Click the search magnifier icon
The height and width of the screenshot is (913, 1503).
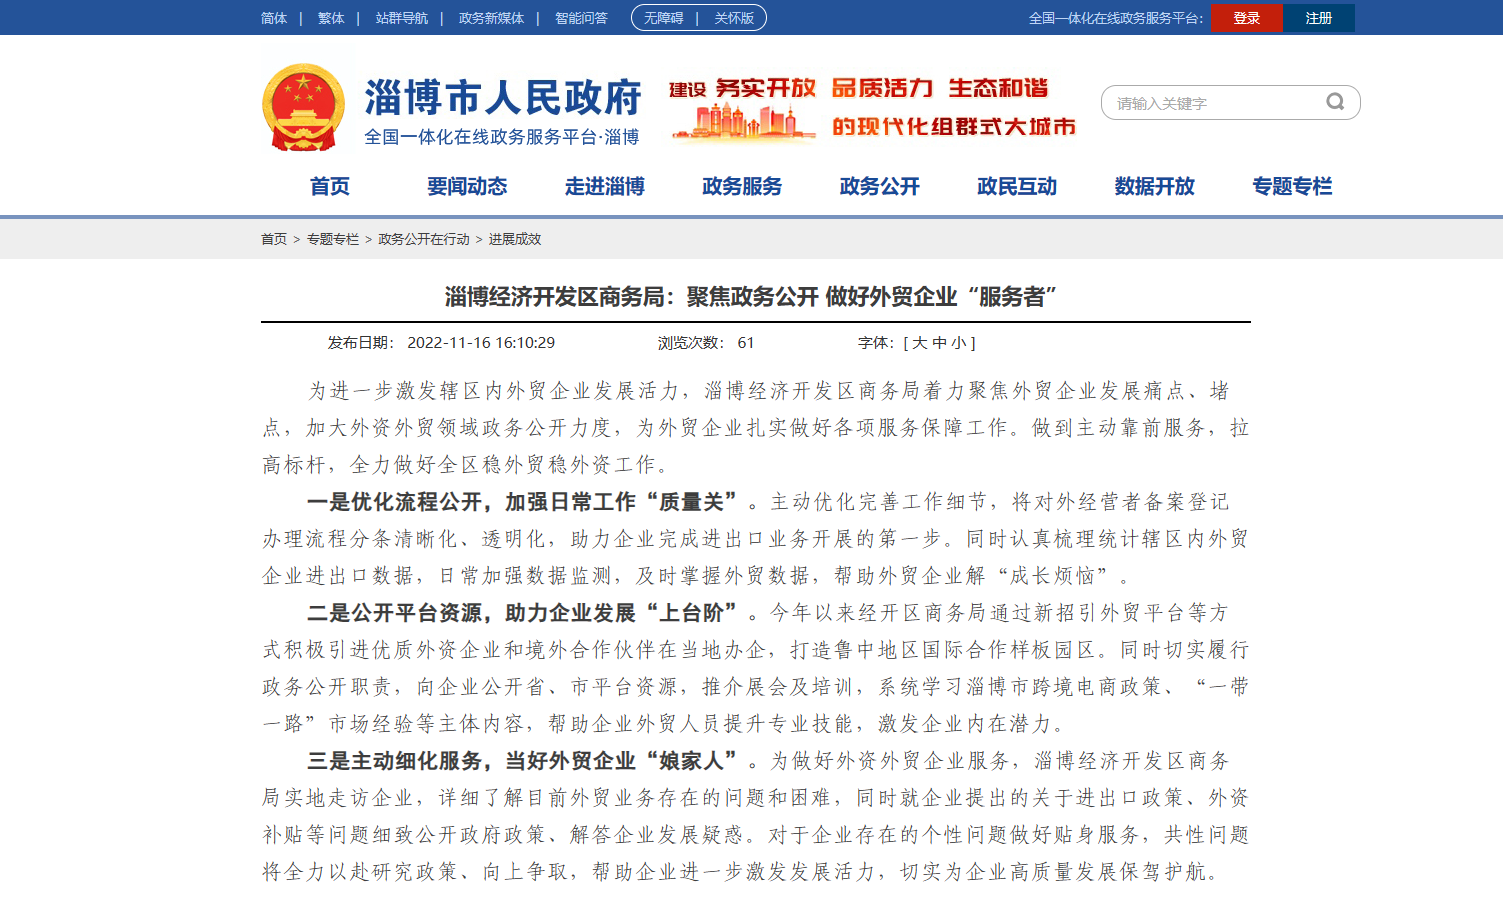tap(1334, 102)
